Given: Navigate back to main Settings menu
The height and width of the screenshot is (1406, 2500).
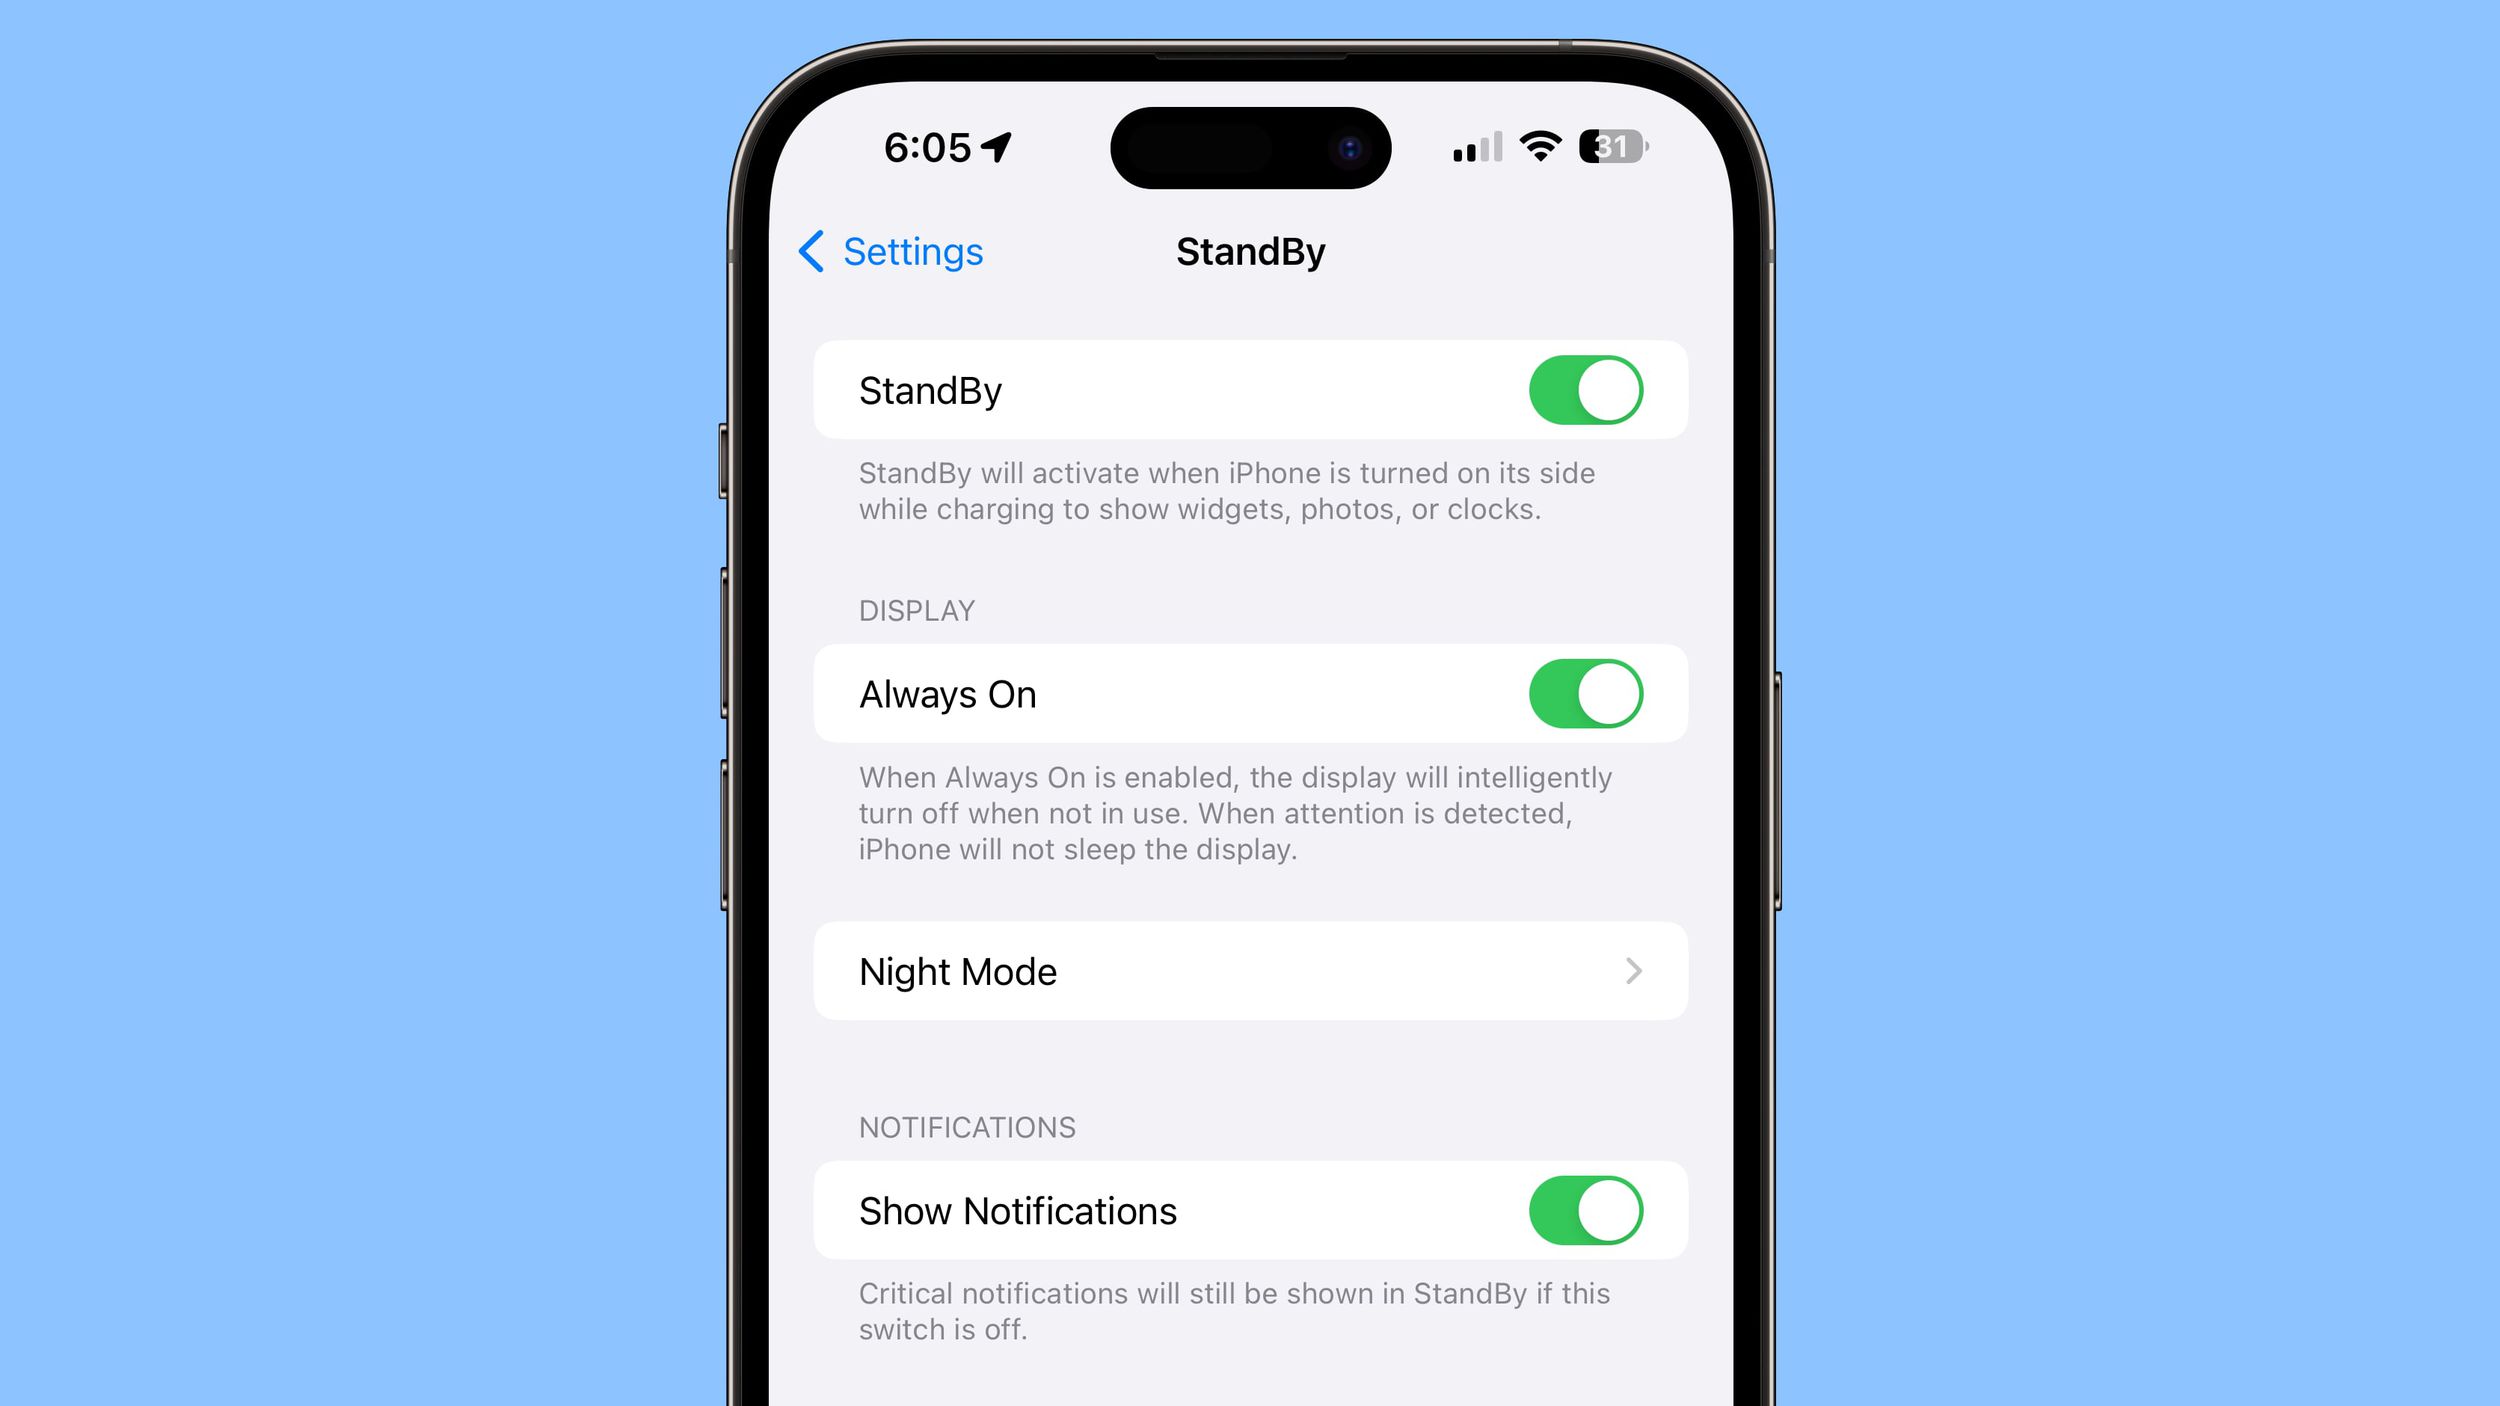Looking at the screenshot, I should (x=889, y=251).
